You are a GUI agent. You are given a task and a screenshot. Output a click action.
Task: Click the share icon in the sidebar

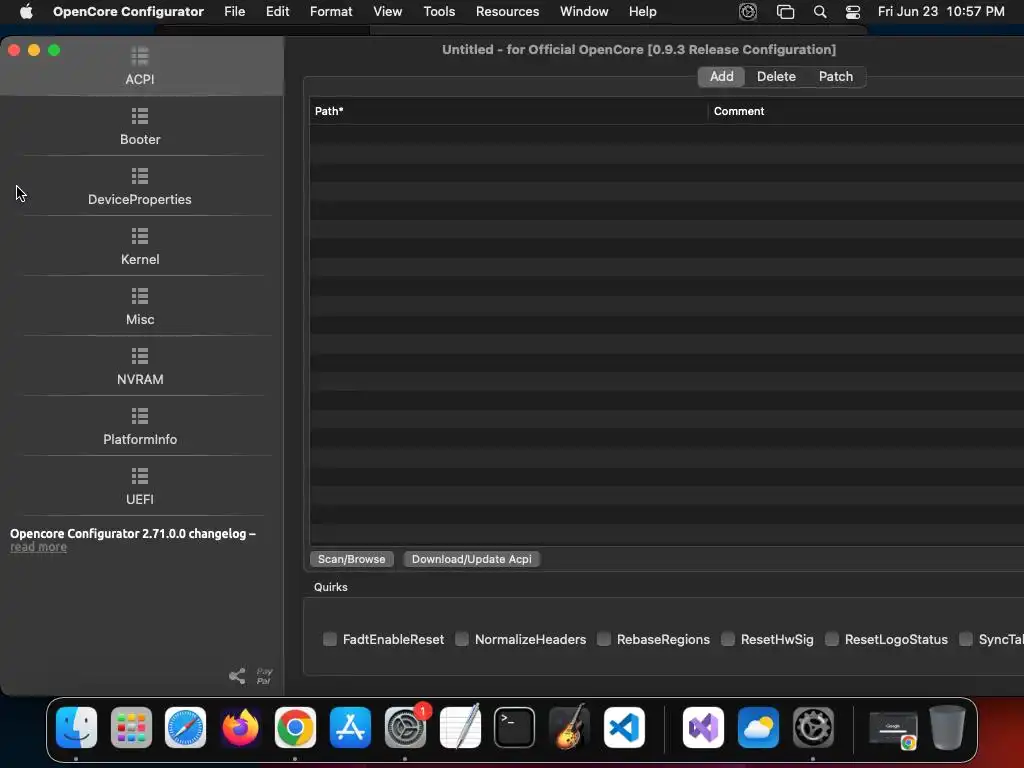pos(237,676)
